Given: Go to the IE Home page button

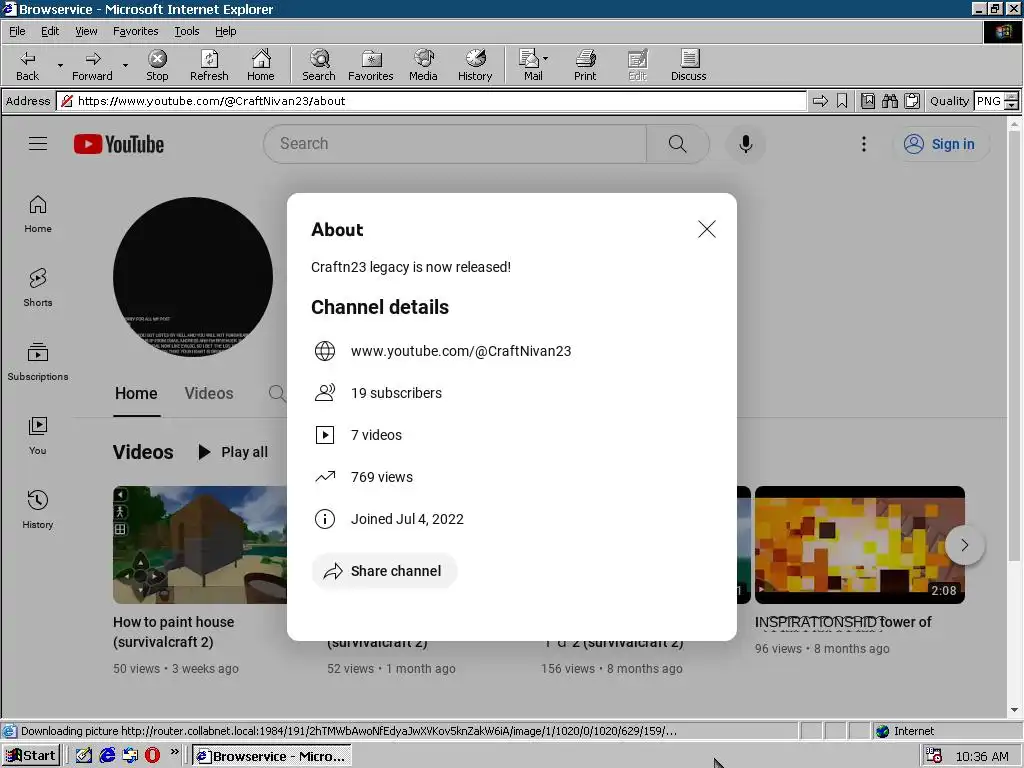Looking at the screenshot, I should [261, 65].
